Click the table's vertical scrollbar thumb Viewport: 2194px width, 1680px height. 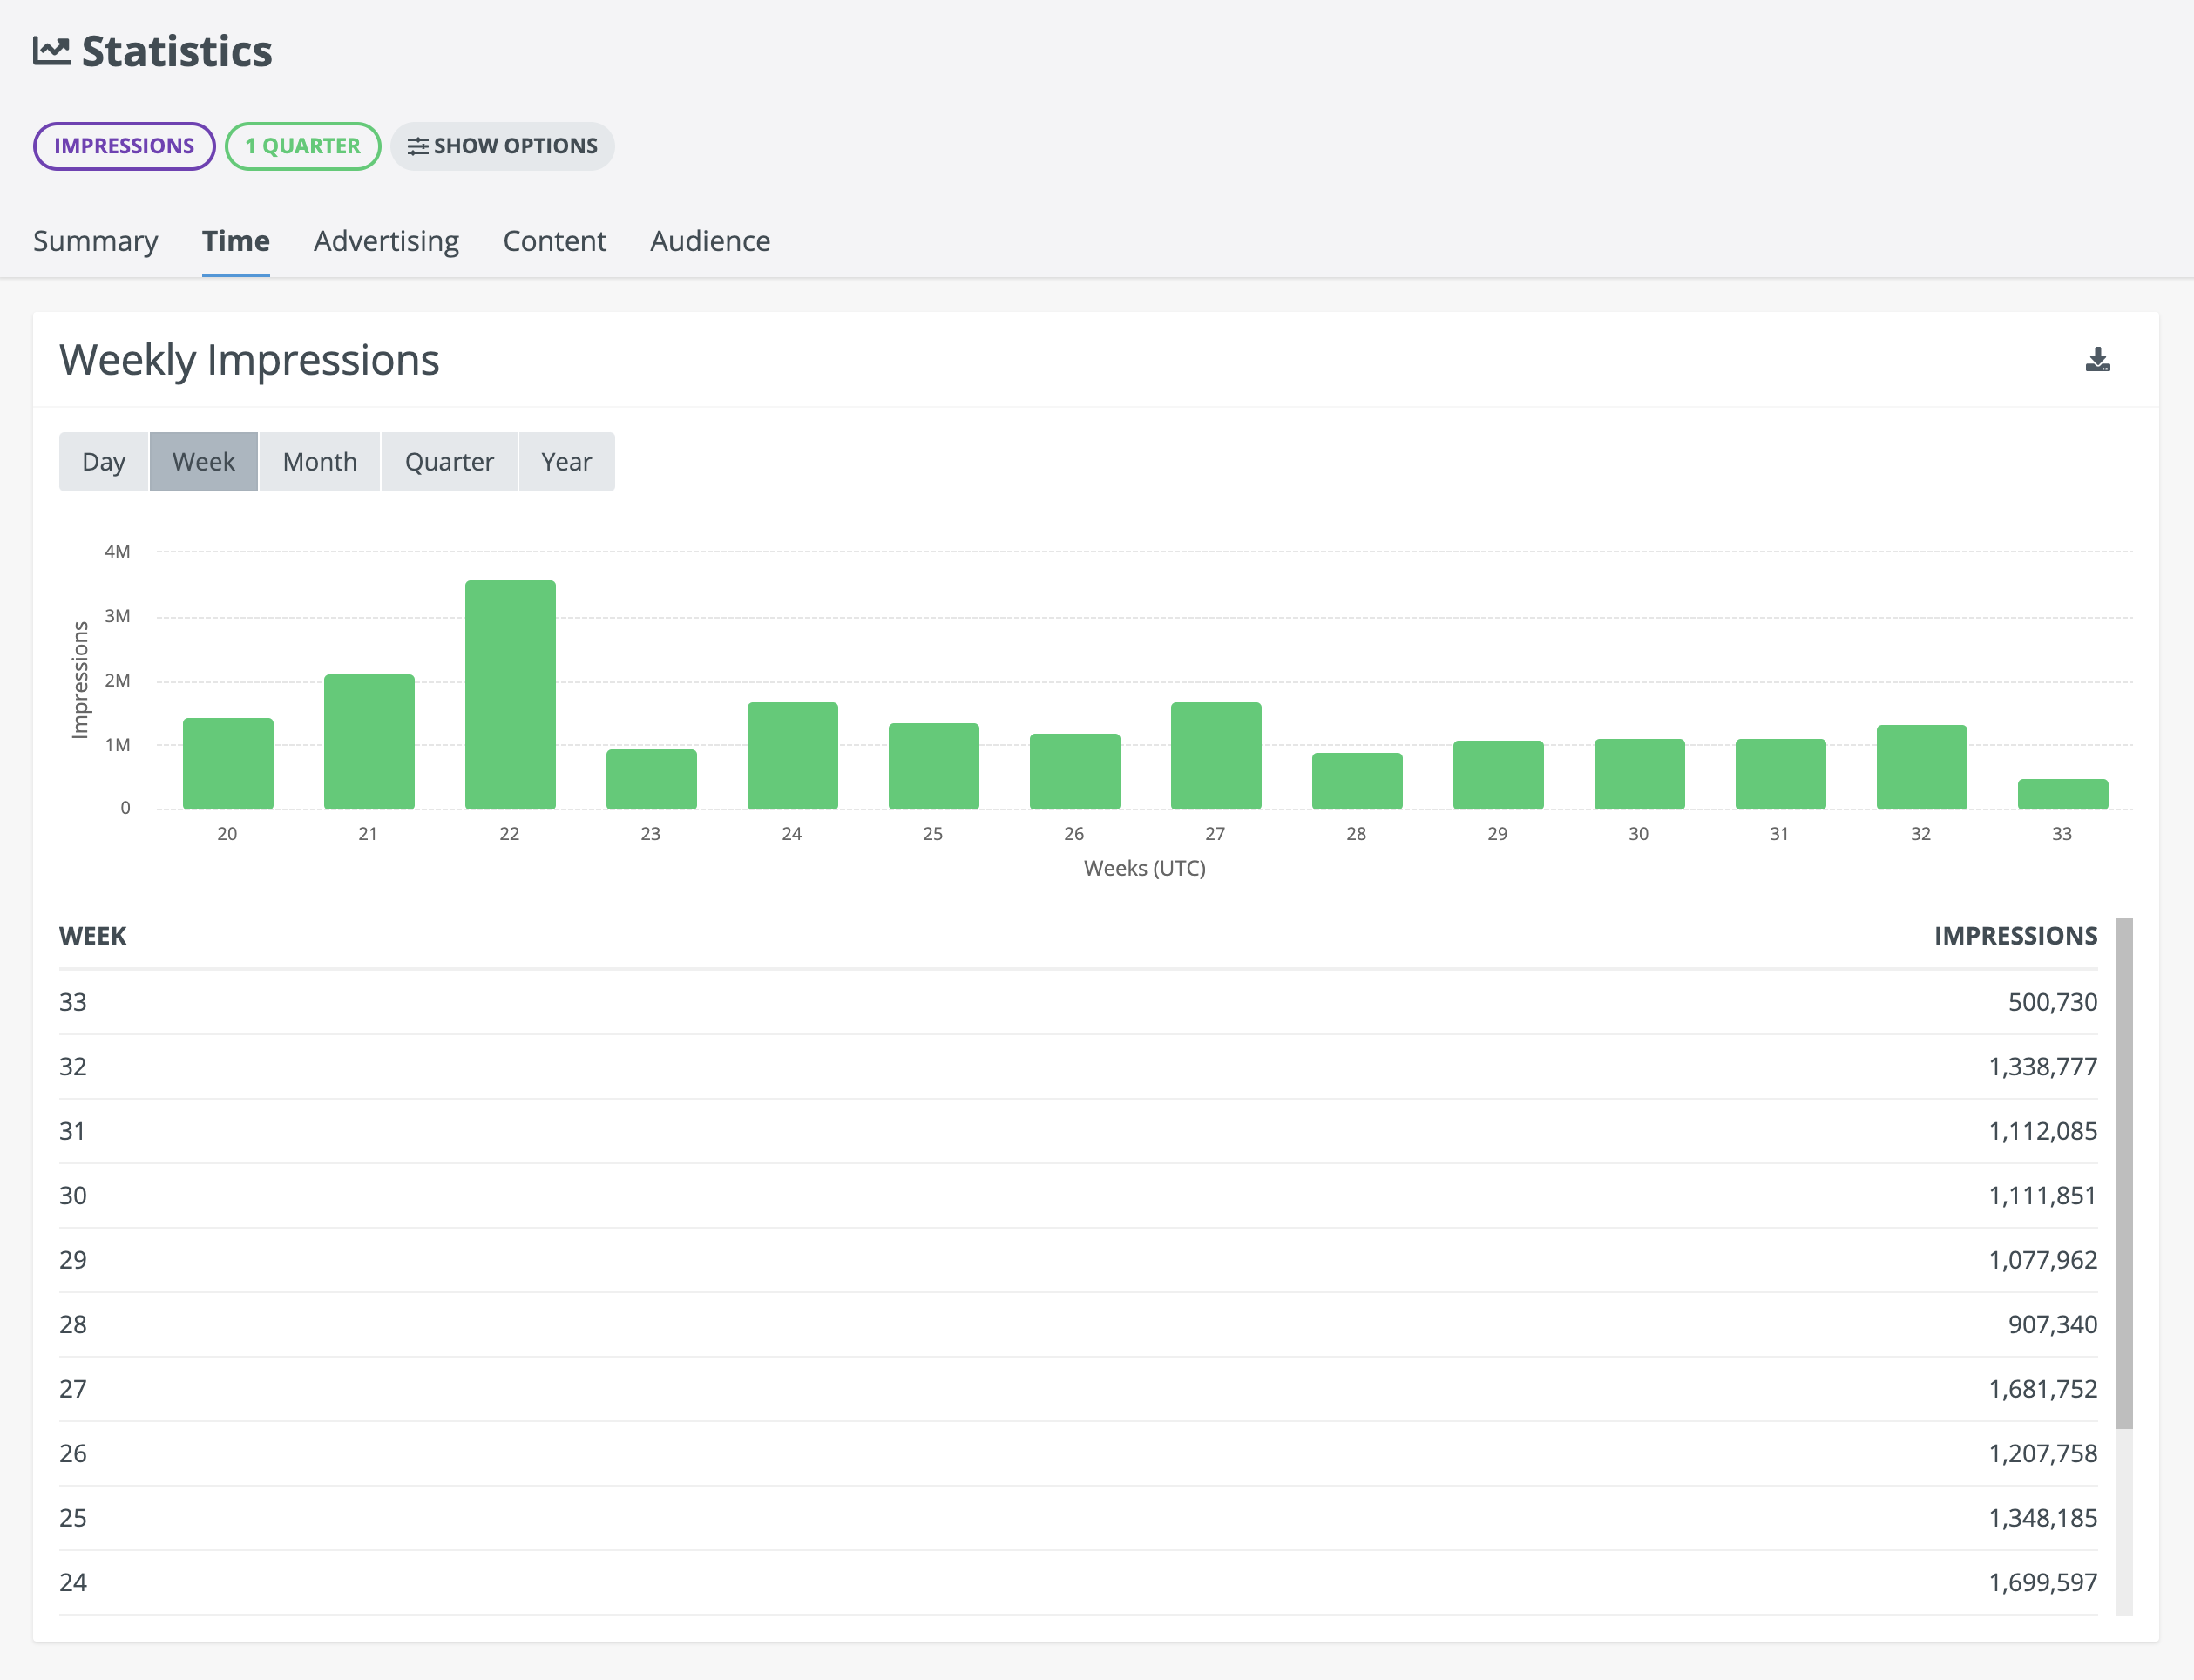2124,1173
